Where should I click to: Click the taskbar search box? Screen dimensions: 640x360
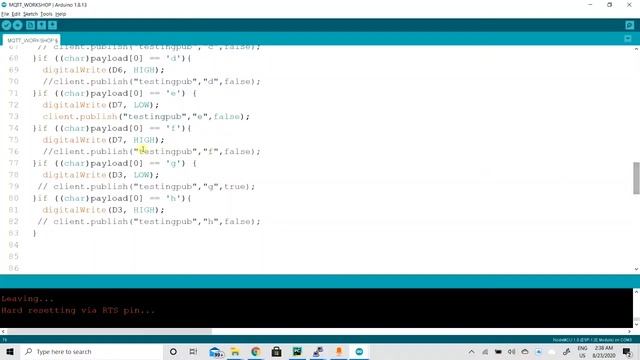click(x=91, y=351)
